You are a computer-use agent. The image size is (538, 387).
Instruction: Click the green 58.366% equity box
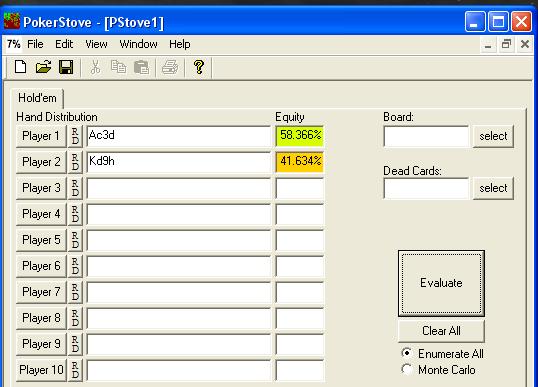[300, 136]
